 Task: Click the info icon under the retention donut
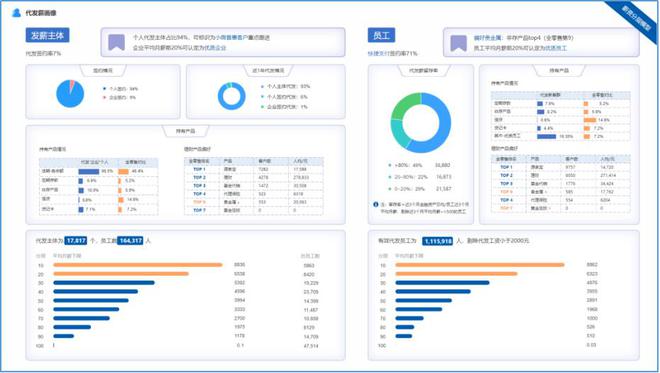pyautogui.click(x=375, y=204)
